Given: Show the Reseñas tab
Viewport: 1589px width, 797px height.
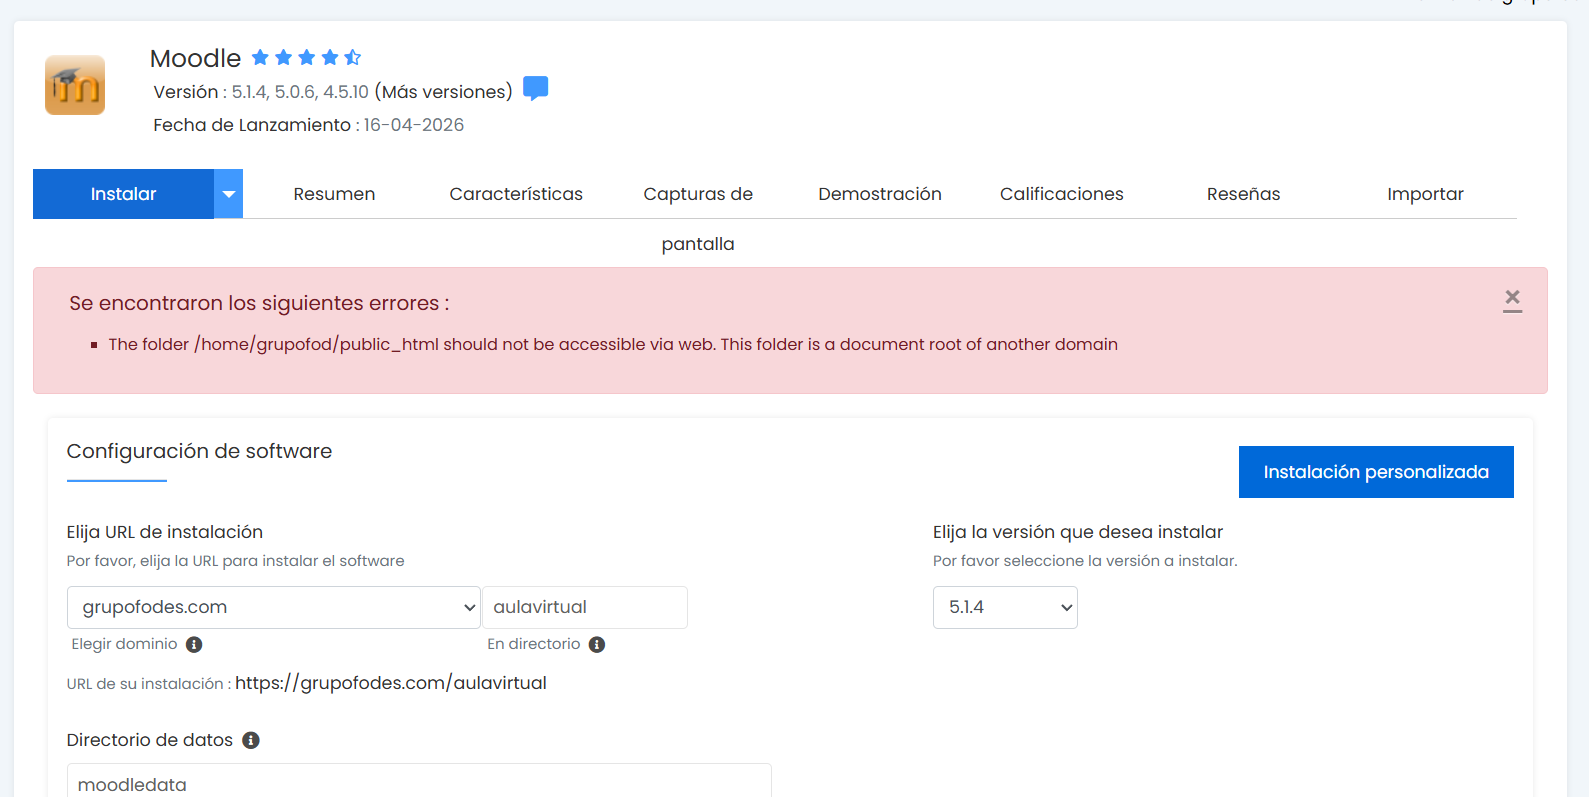Looking at the screenshot, I should (x=1243, y=194).
